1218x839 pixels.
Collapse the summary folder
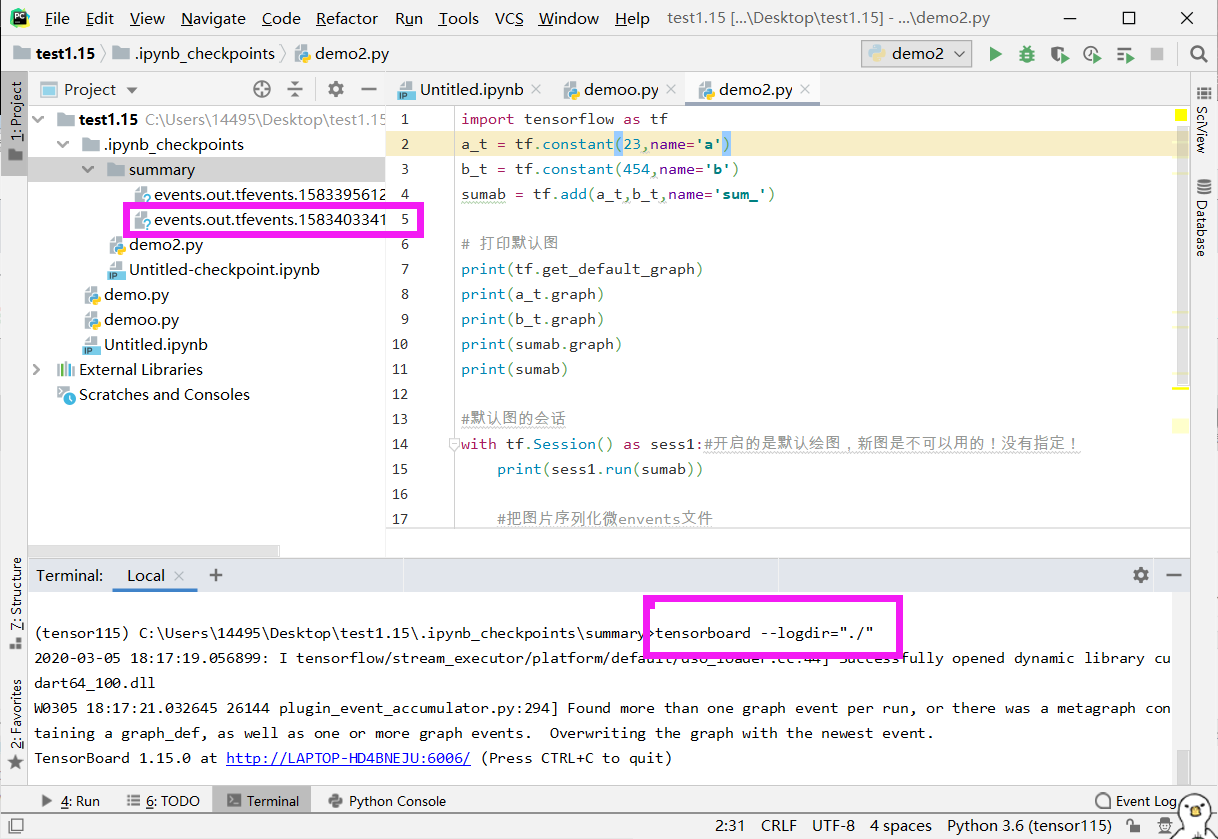88,169
